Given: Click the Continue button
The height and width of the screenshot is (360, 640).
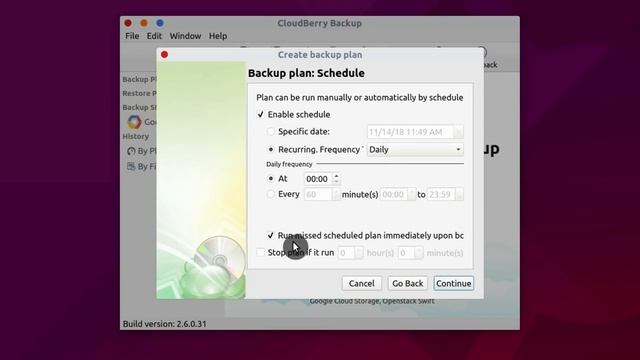Looking at the screenshot, I should (x=453, y=283).
